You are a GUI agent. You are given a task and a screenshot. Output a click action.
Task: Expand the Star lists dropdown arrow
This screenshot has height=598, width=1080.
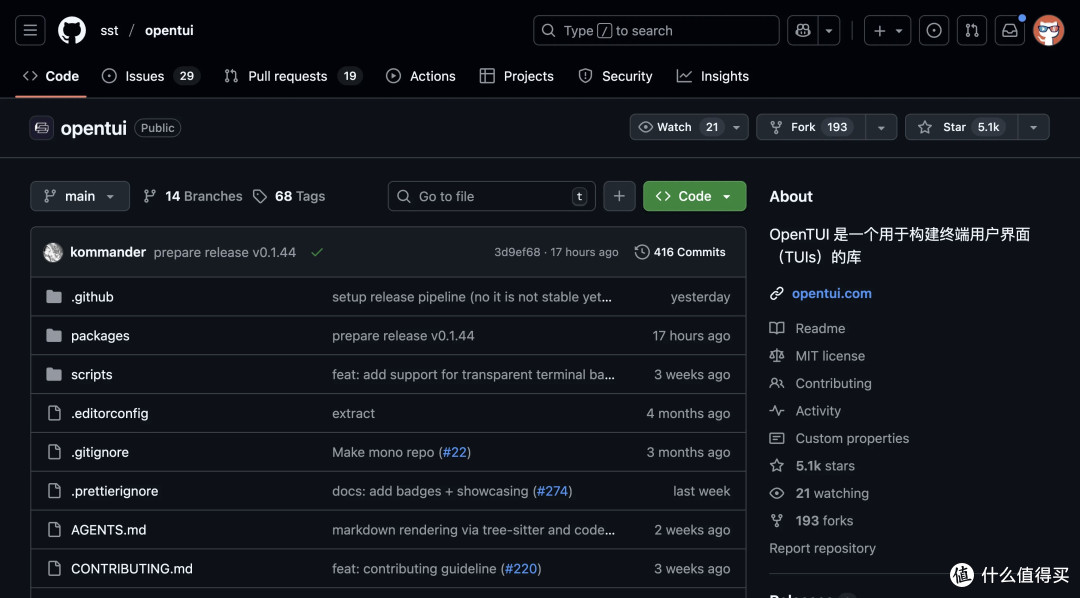click(1033, 127)
